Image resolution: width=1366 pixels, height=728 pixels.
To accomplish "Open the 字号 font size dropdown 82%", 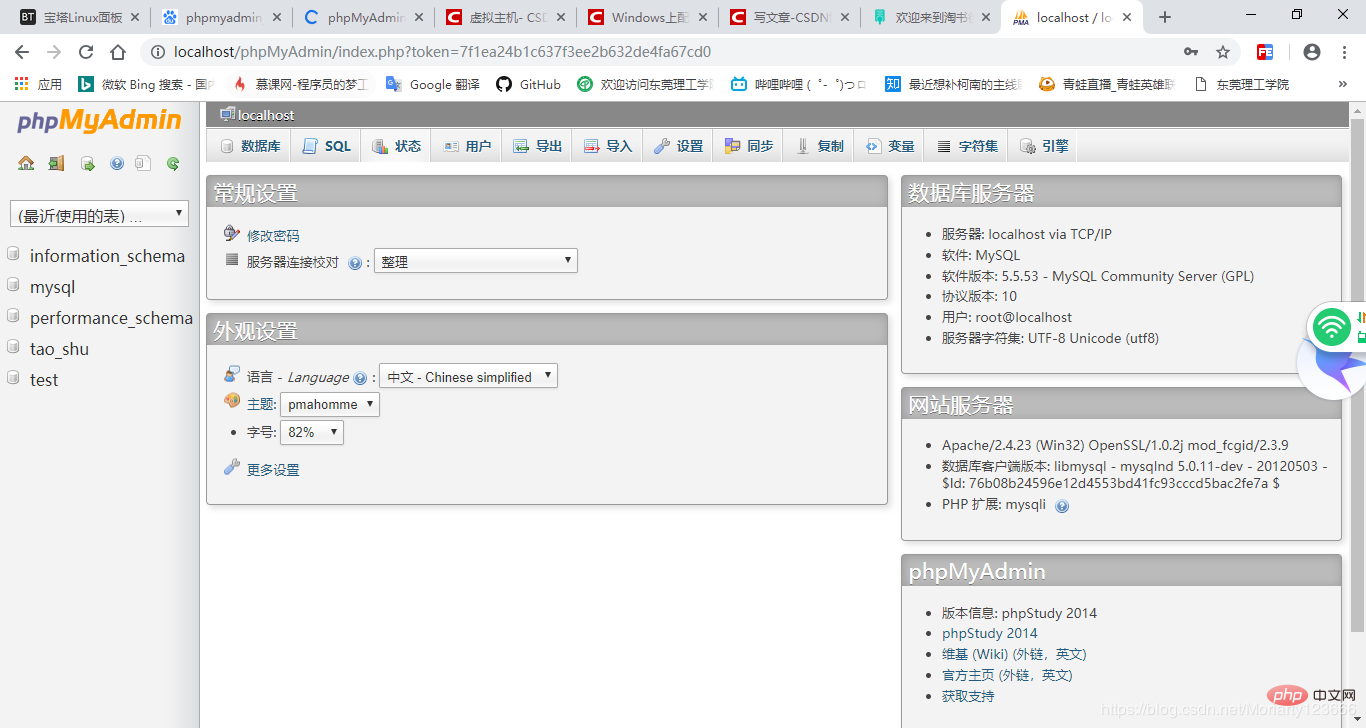I will 312,432.
